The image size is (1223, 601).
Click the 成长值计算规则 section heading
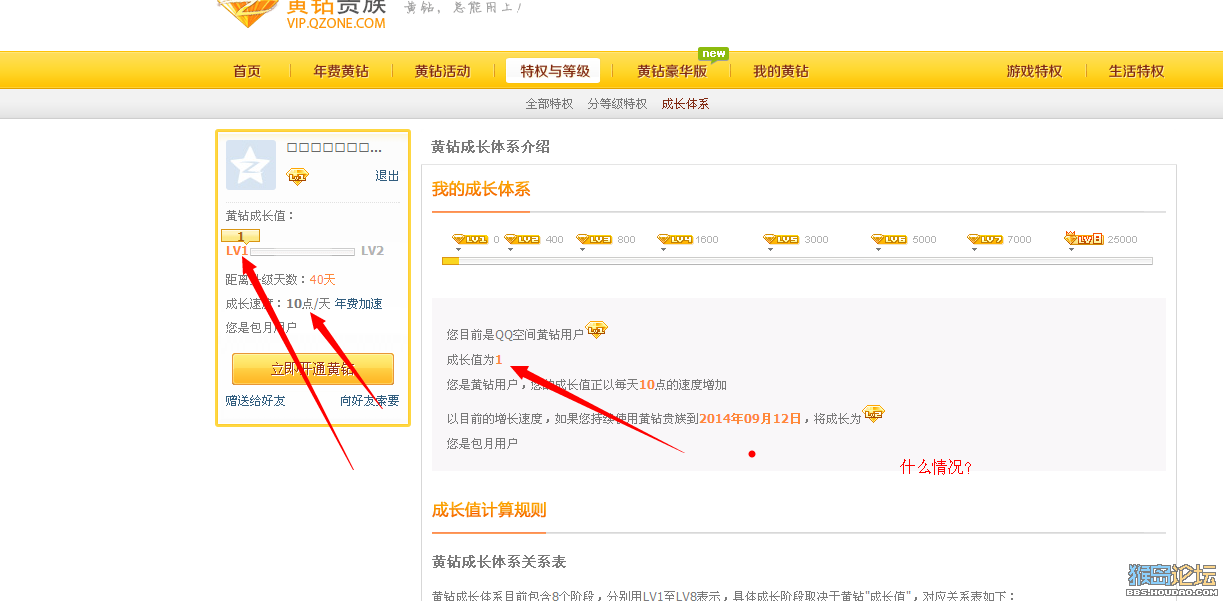point(489,510)
